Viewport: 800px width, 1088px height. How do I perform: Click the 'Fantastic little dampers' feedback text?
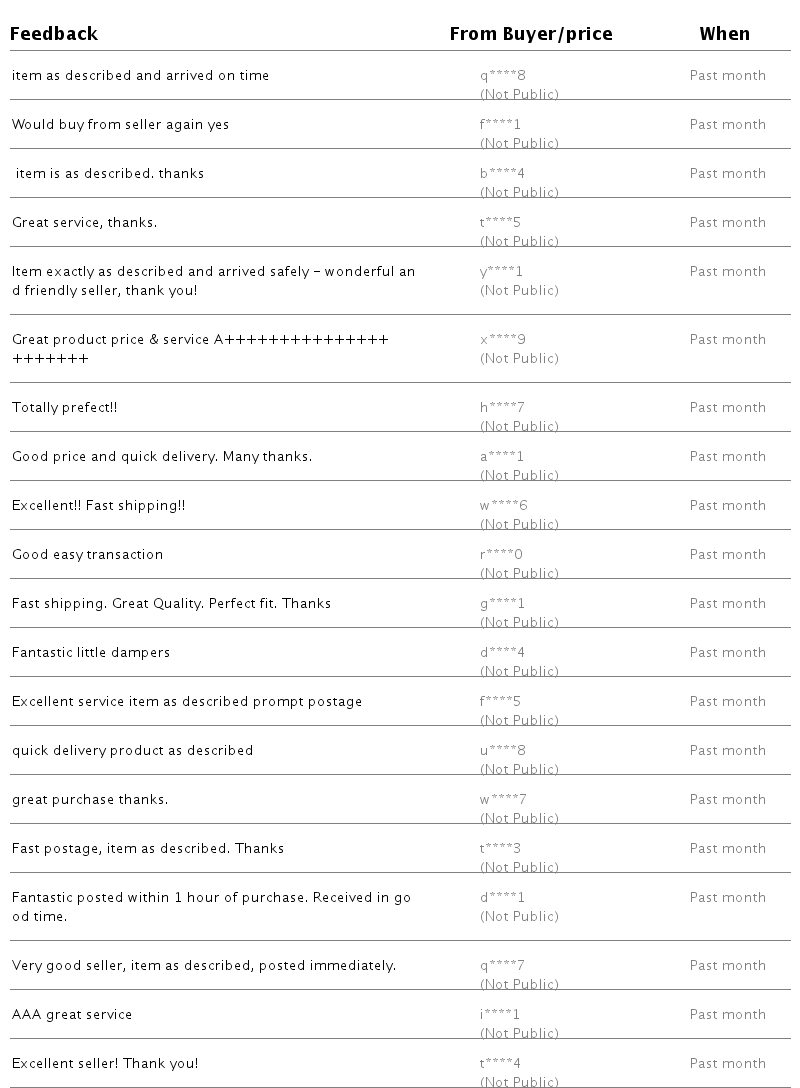(91, 653)
